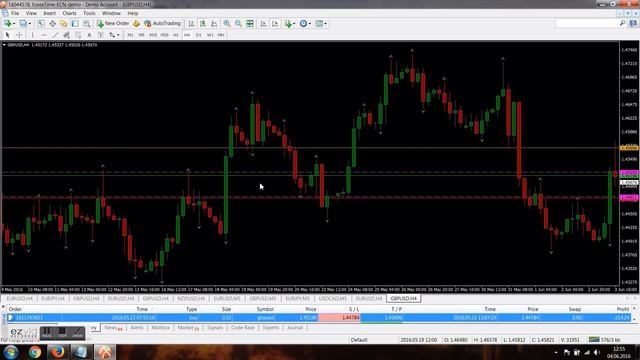Select the S/L value 1.44784 cell
This screenshot has width=640, height=360.
click(x=340, y=318)
